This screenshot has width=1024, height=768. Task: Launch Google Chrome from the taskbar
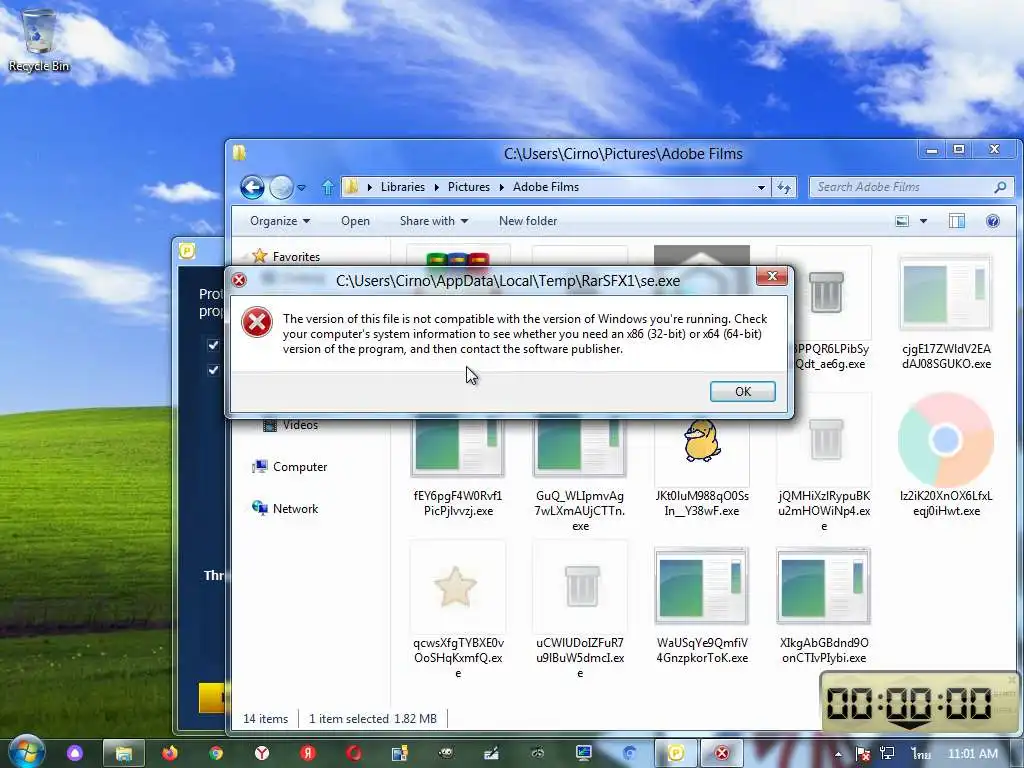coord(216,753)
